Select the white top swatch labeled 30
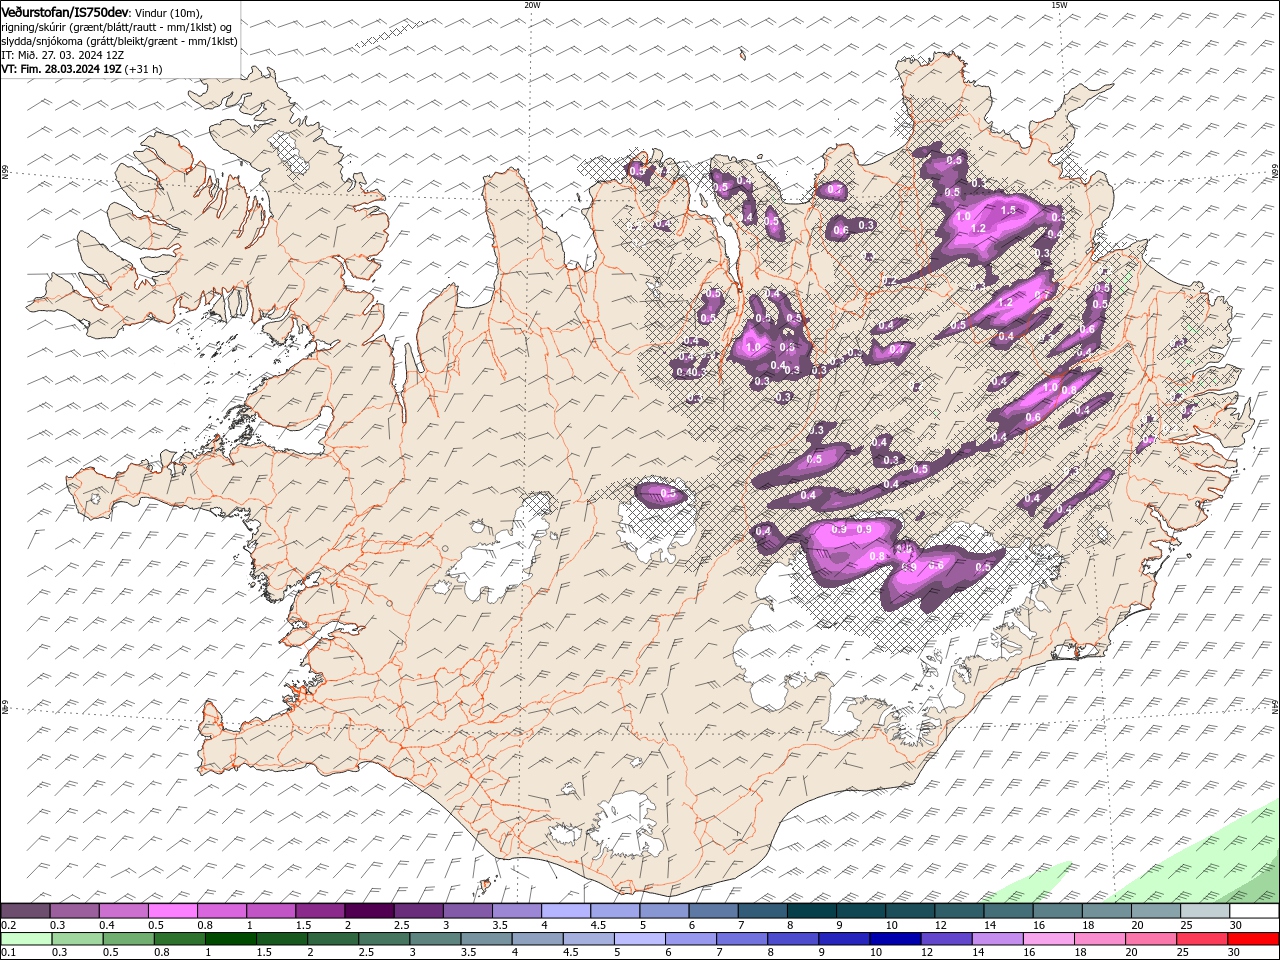The height and width of the screenshot is (960, 1280). tap(1254, 911)
